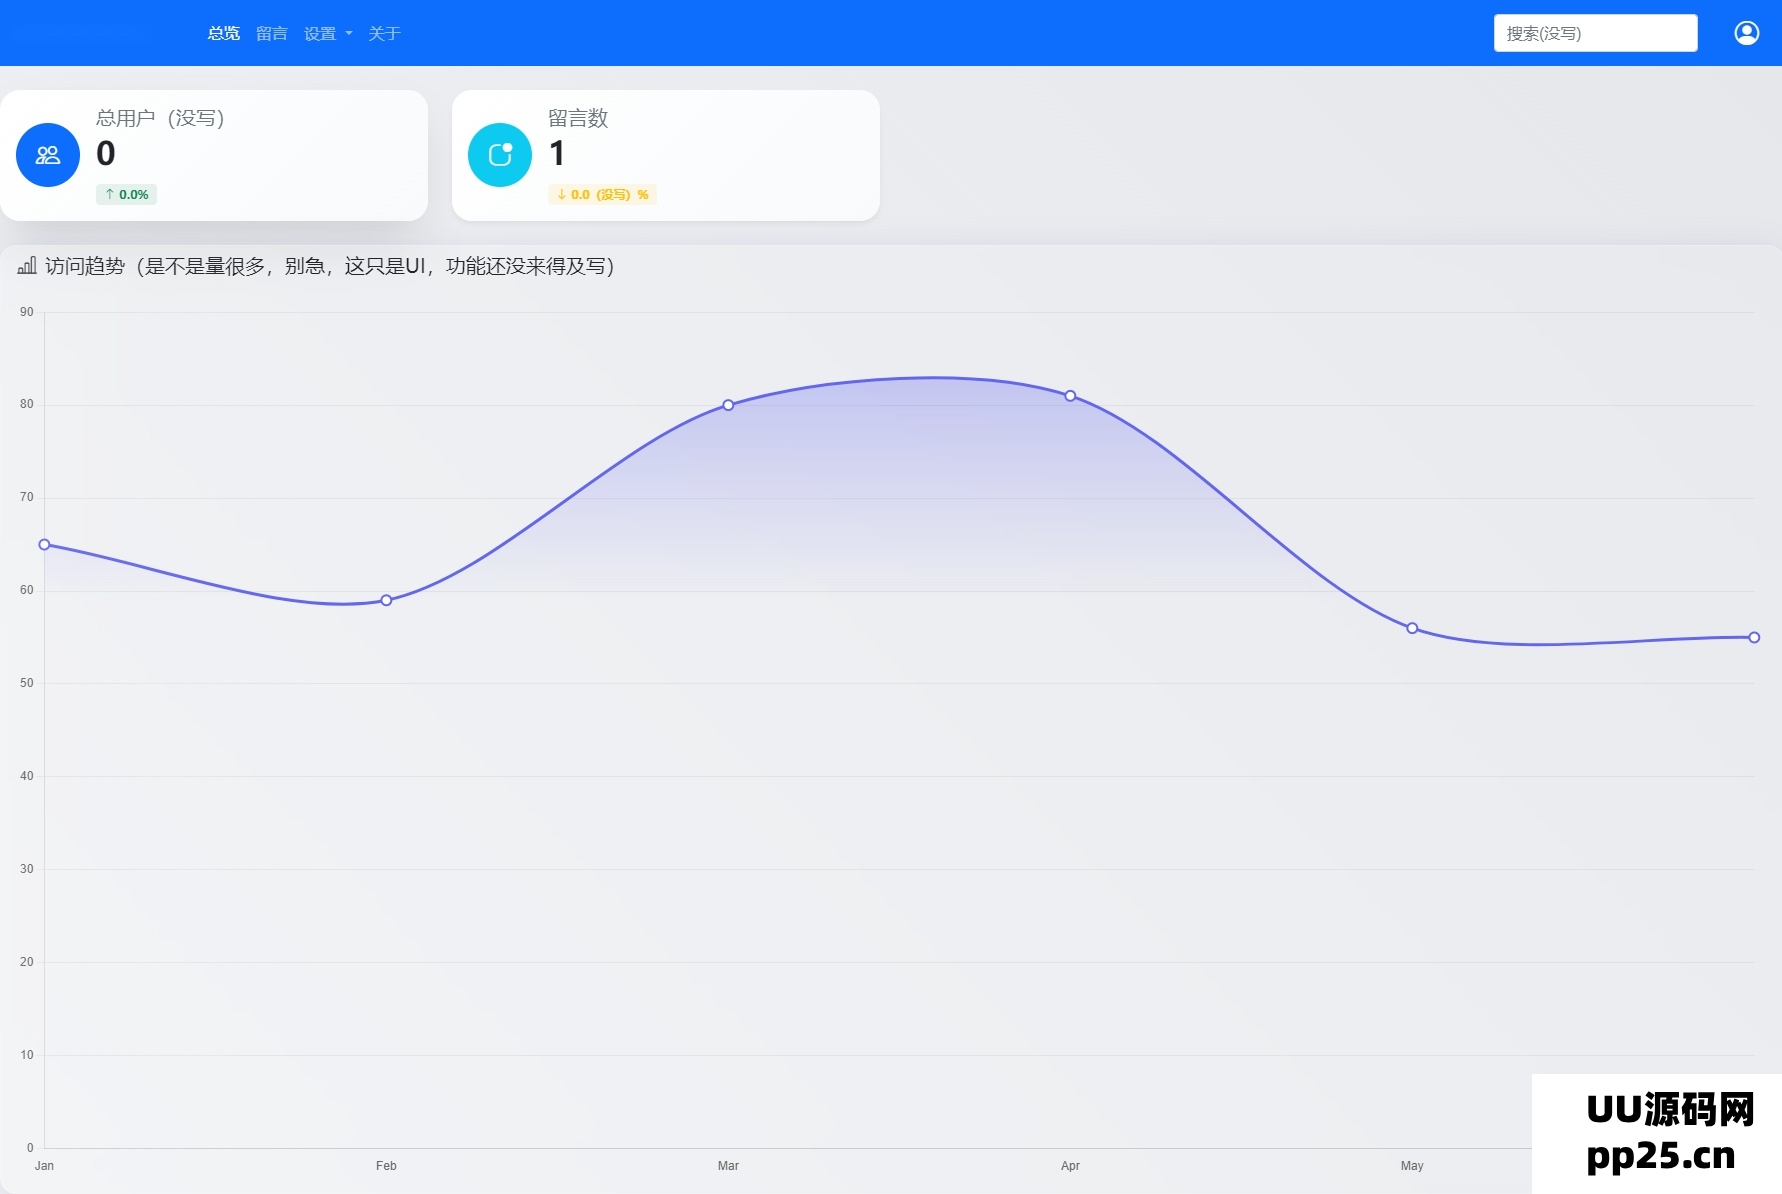Select the Mar data point on chart

click(x=728, y=405)
